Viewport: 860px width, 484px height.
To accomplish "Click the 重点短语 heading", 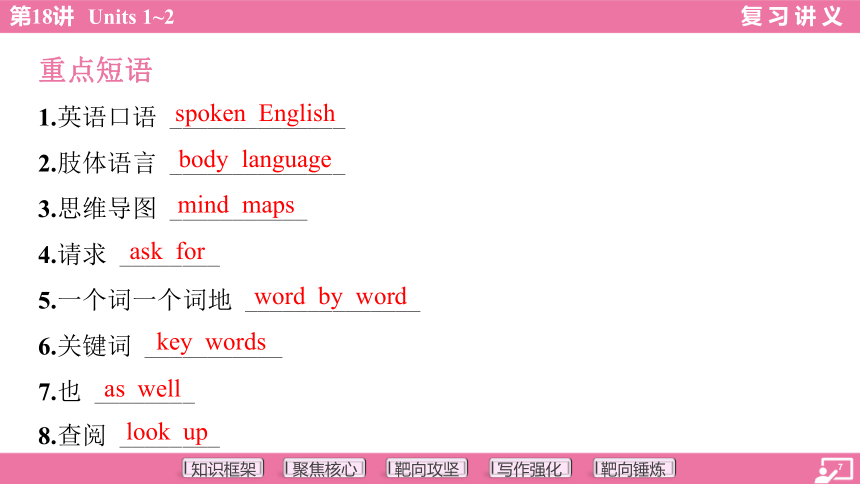I will pos(95,70).
